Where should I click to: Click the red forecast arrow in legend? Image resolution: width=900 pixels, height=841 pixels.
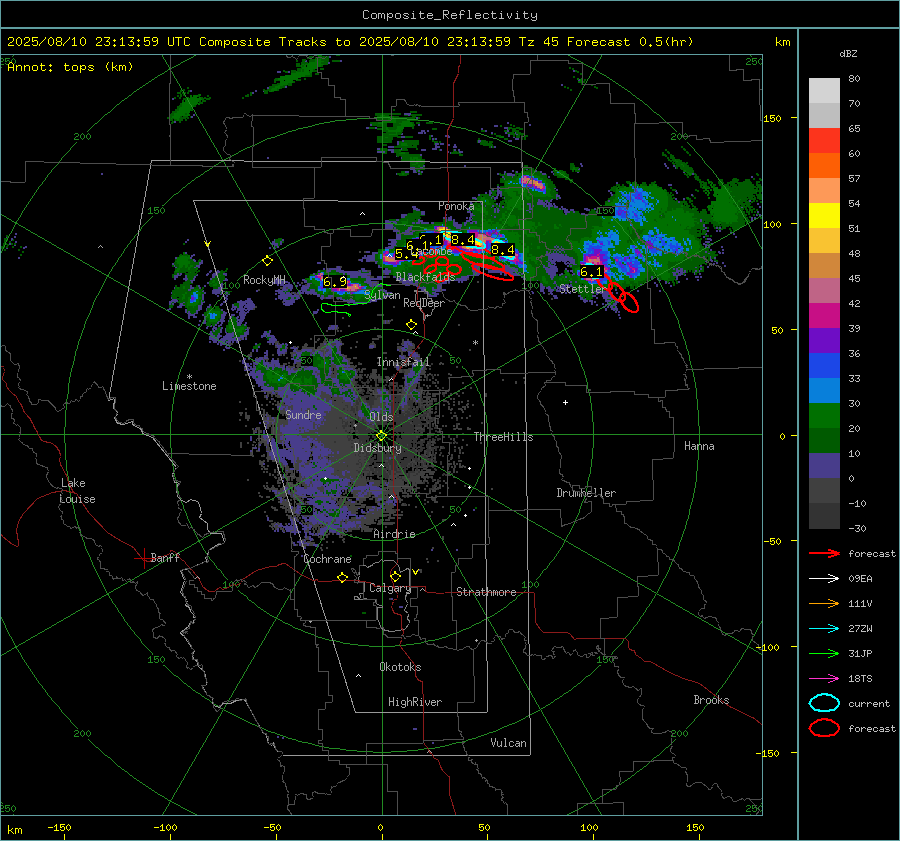click(824, 553)
